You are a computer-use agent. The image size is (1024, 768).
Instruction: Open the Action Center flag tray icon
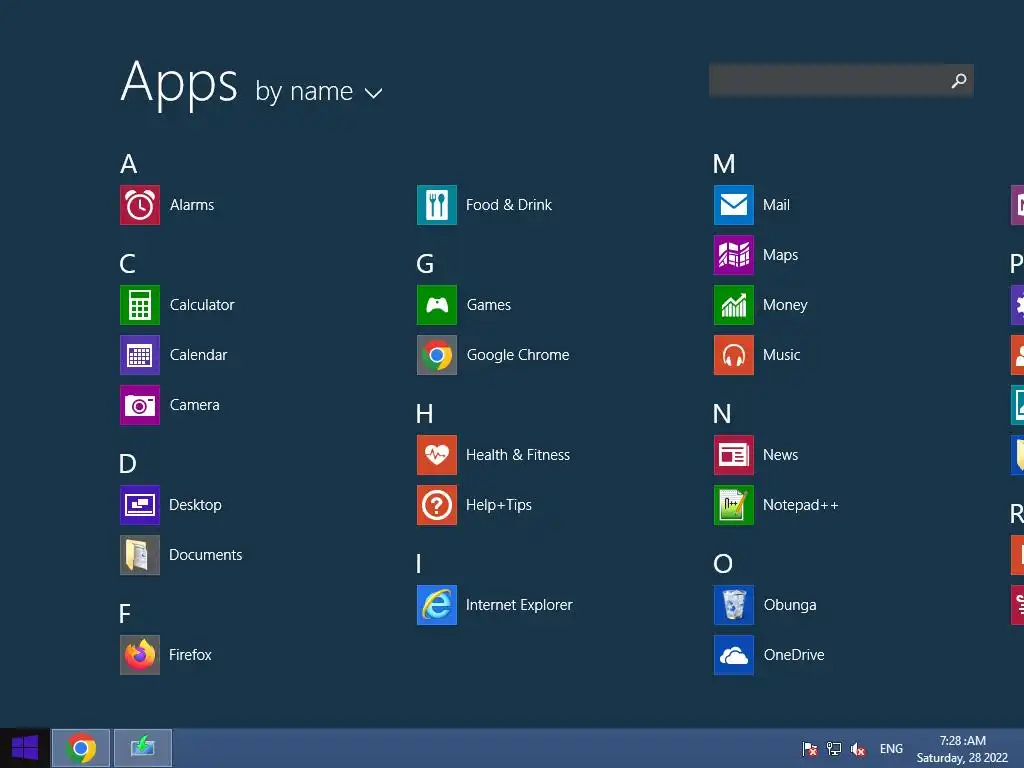810,749
